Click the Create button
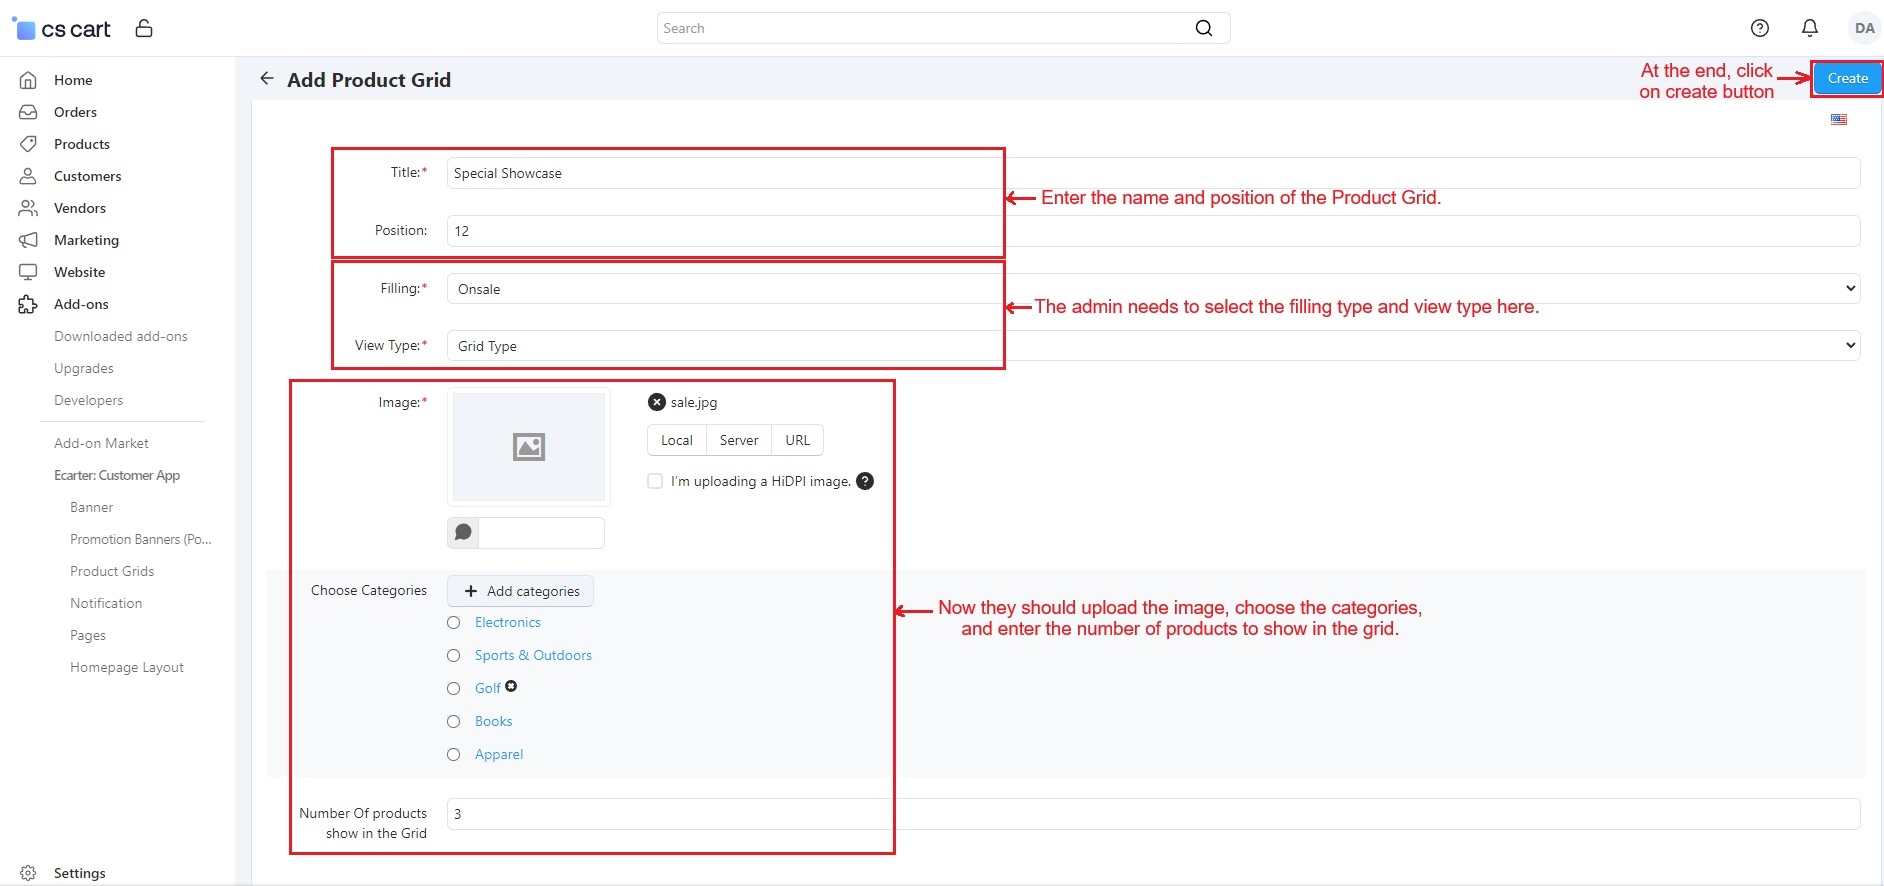 1847,79
